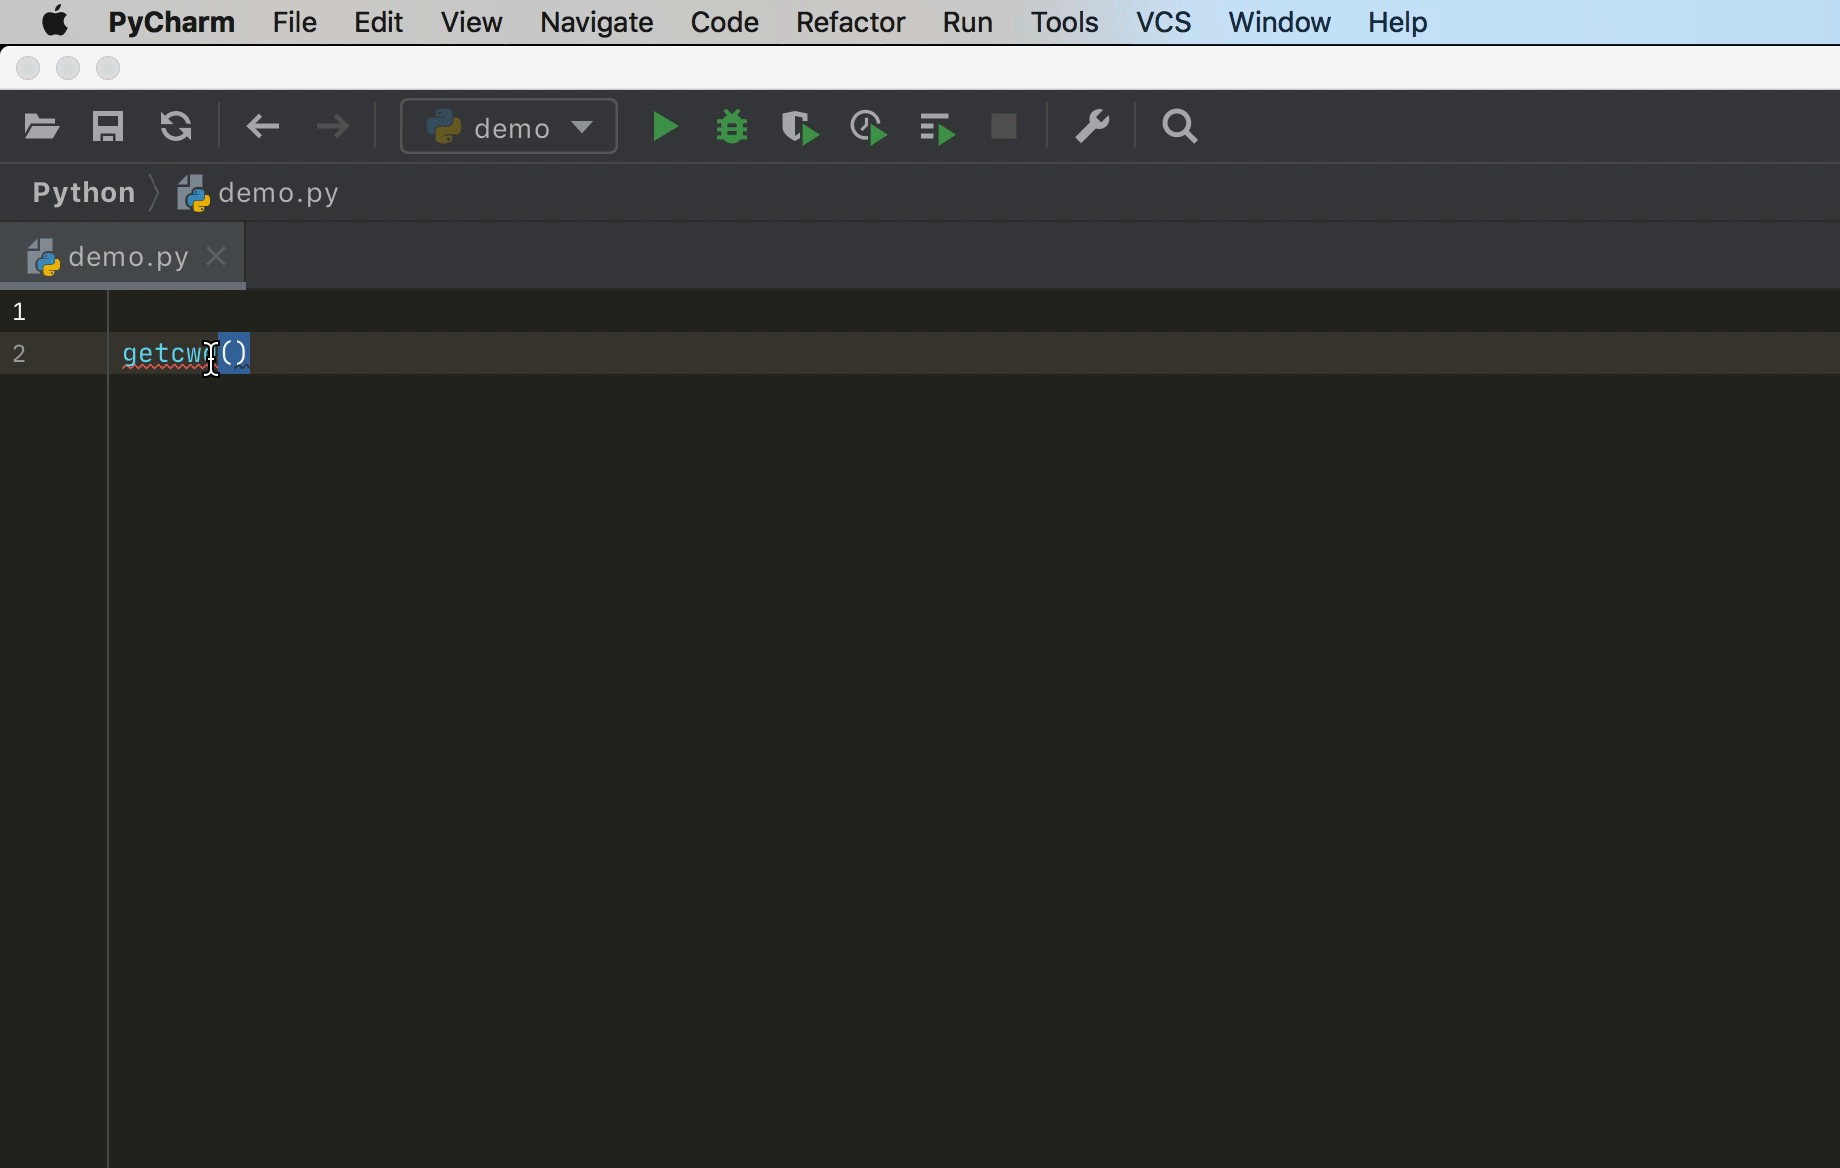Open the Help menu
The height and width of the screenshot is (1168, 1840).
1398,22
